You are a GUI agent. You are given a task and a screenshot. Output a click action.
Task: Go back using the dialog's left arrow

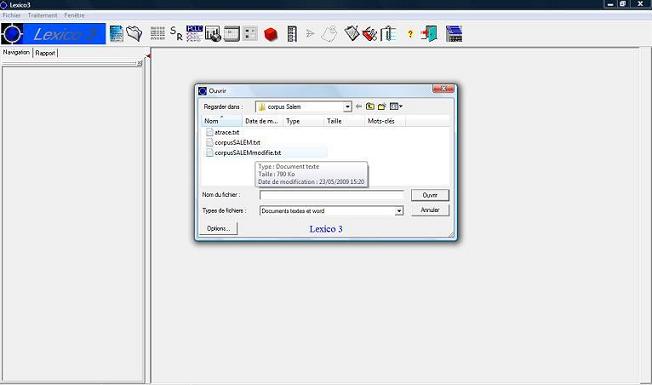359,106
